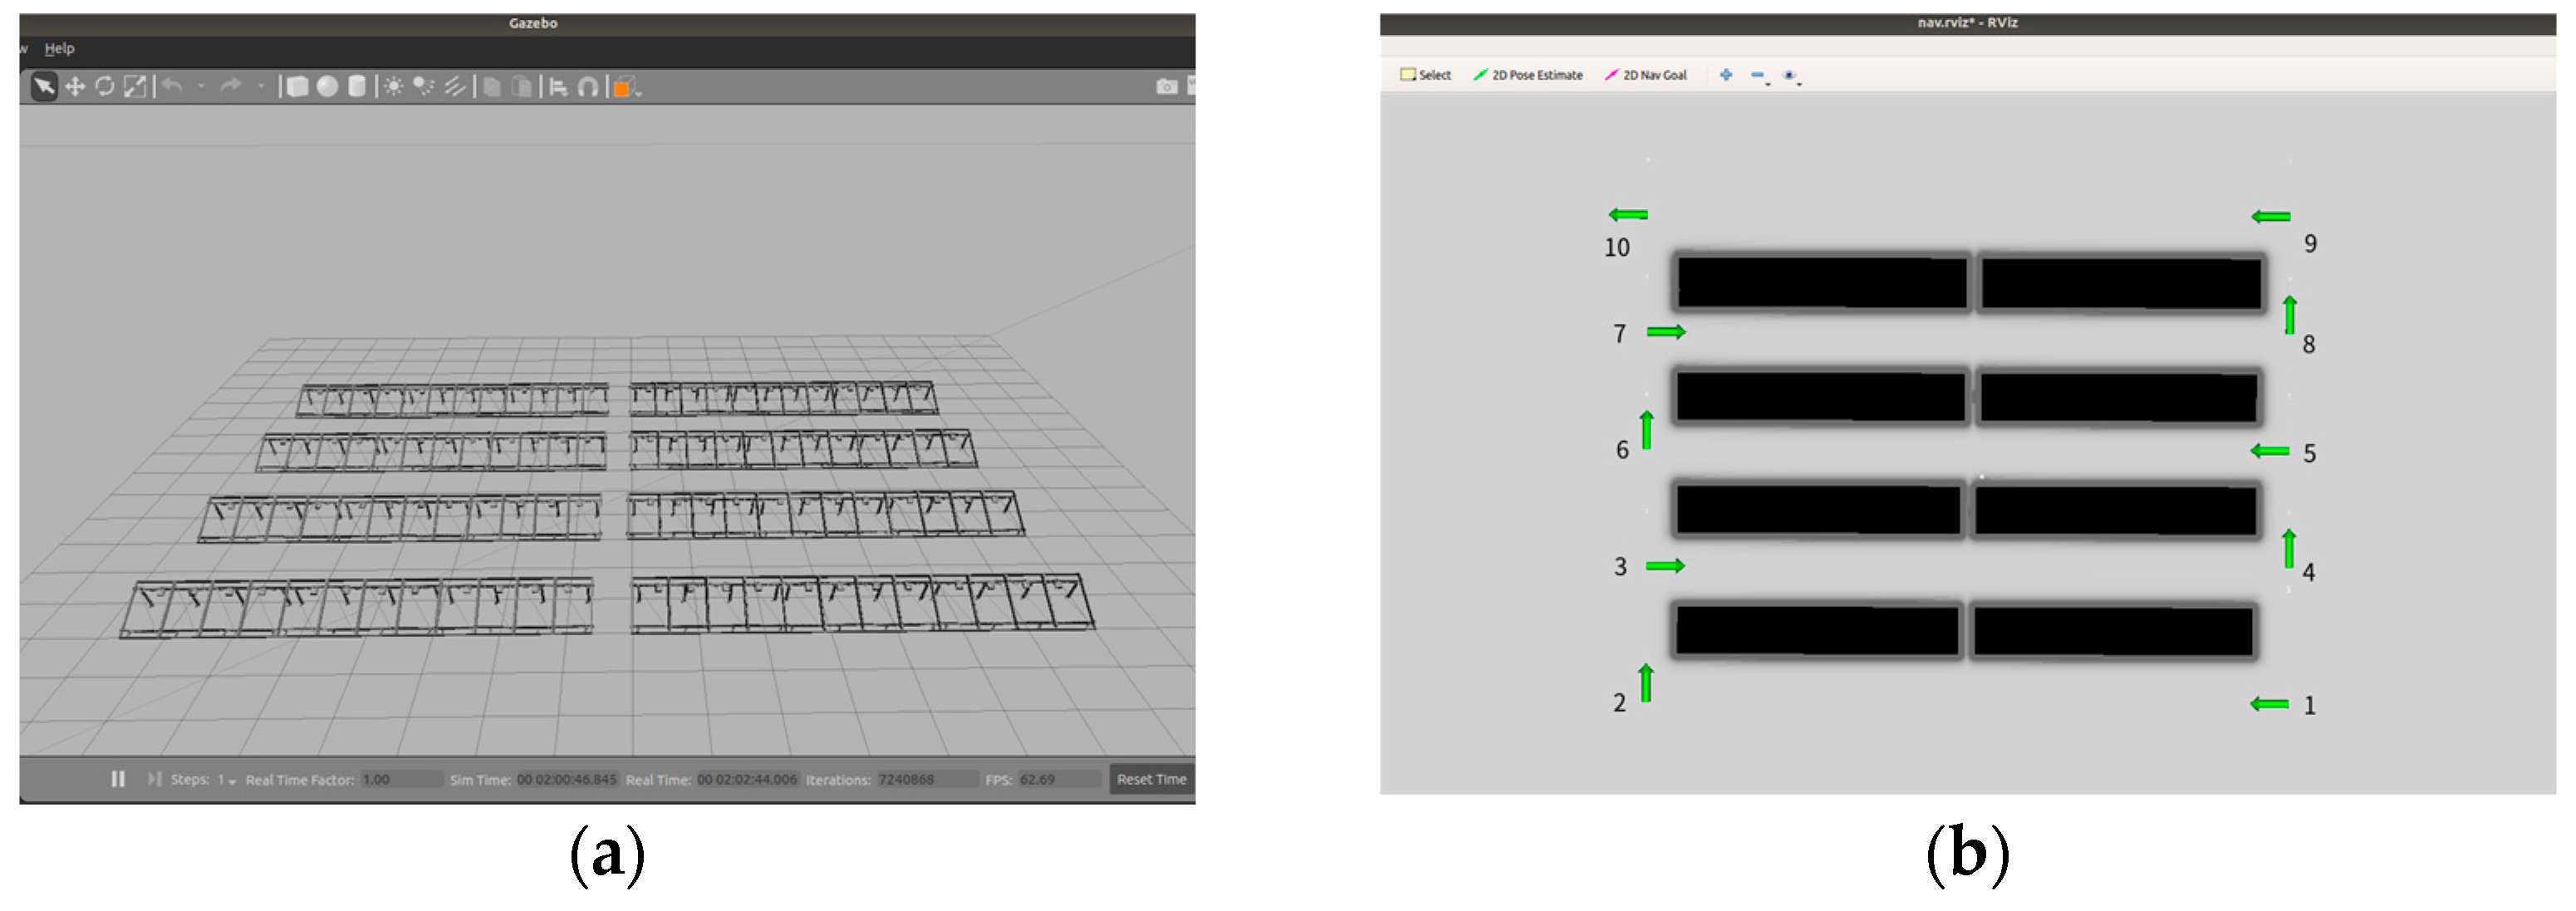
Task: Toggle the arrow selection mode
Action: [x=44, y=87]
